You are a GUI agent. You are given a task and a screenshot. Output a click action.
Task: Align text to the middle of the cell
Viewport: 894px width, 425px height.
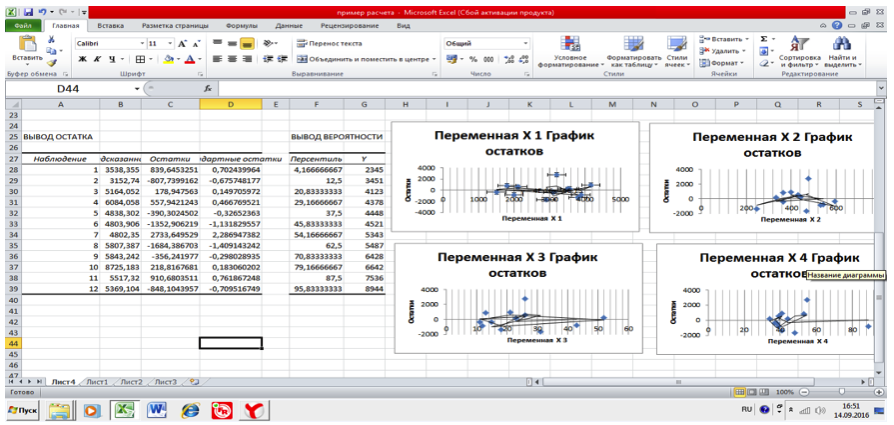[231, 44]
